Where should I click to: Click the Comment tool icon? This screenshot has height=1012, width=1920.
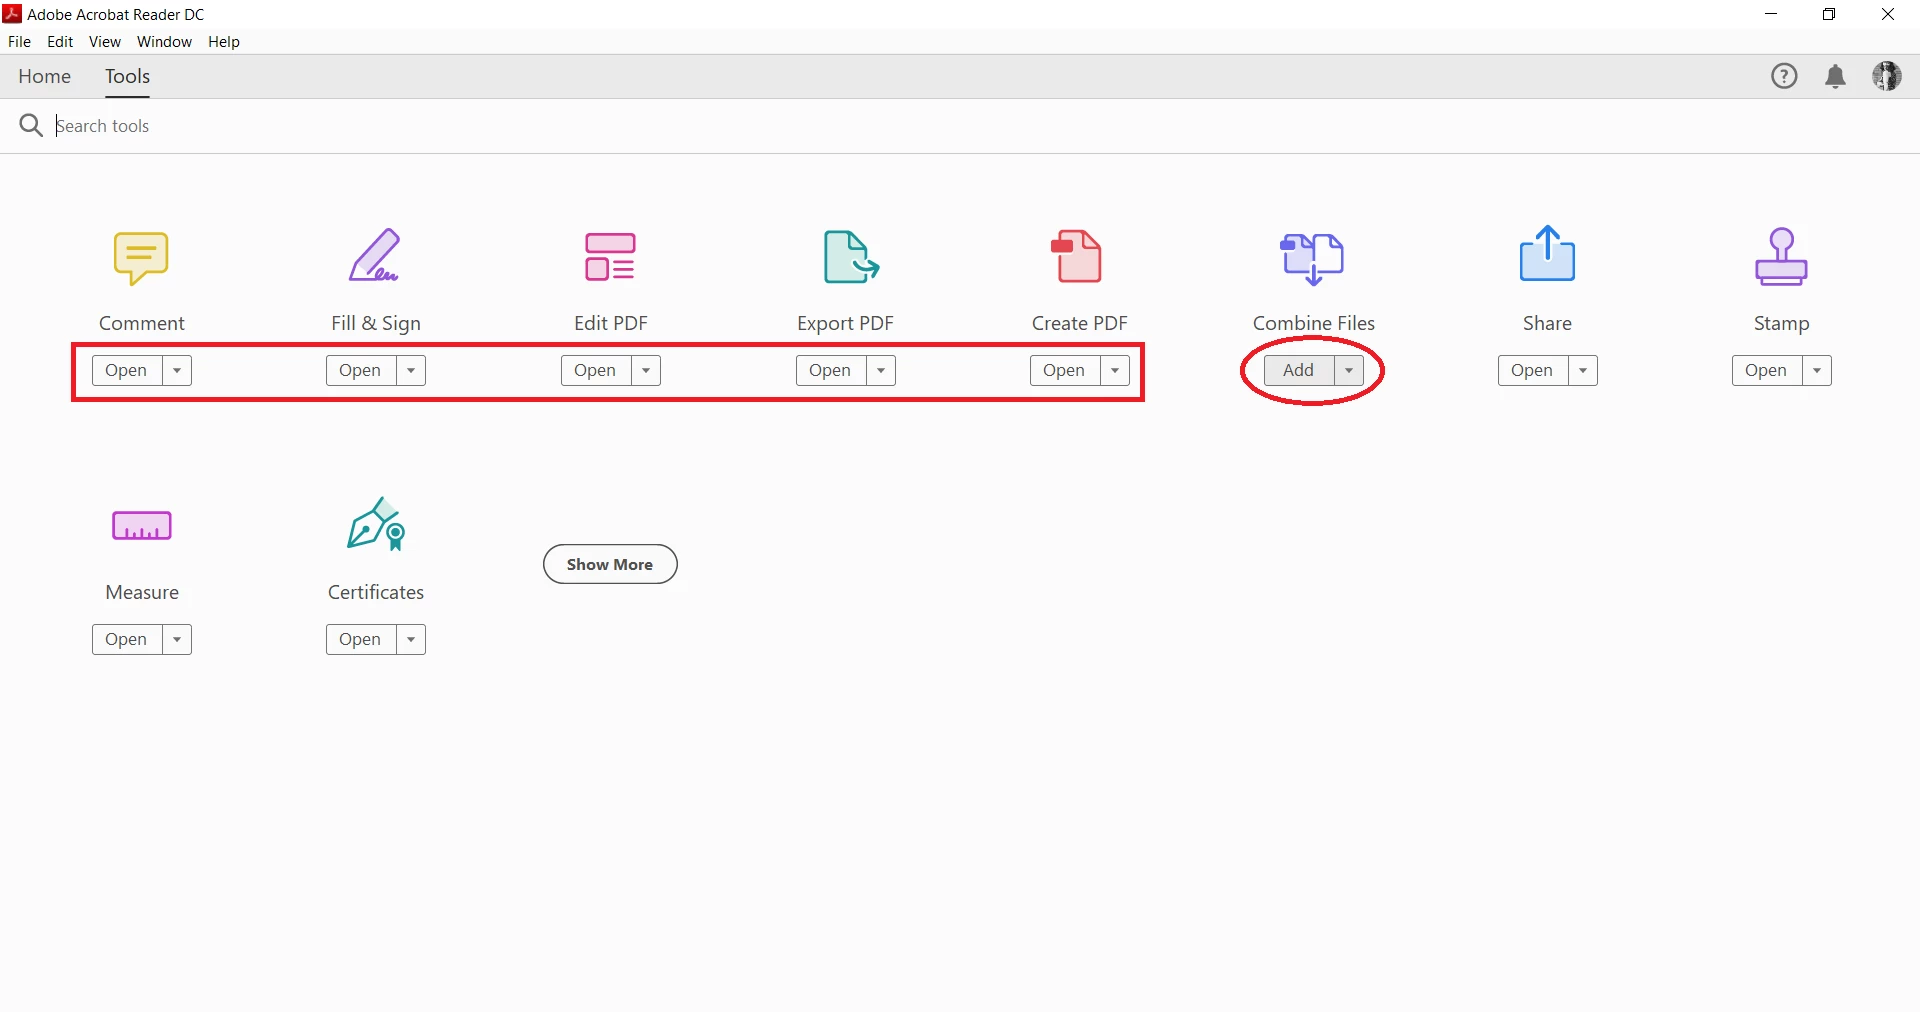click(141, 258)
